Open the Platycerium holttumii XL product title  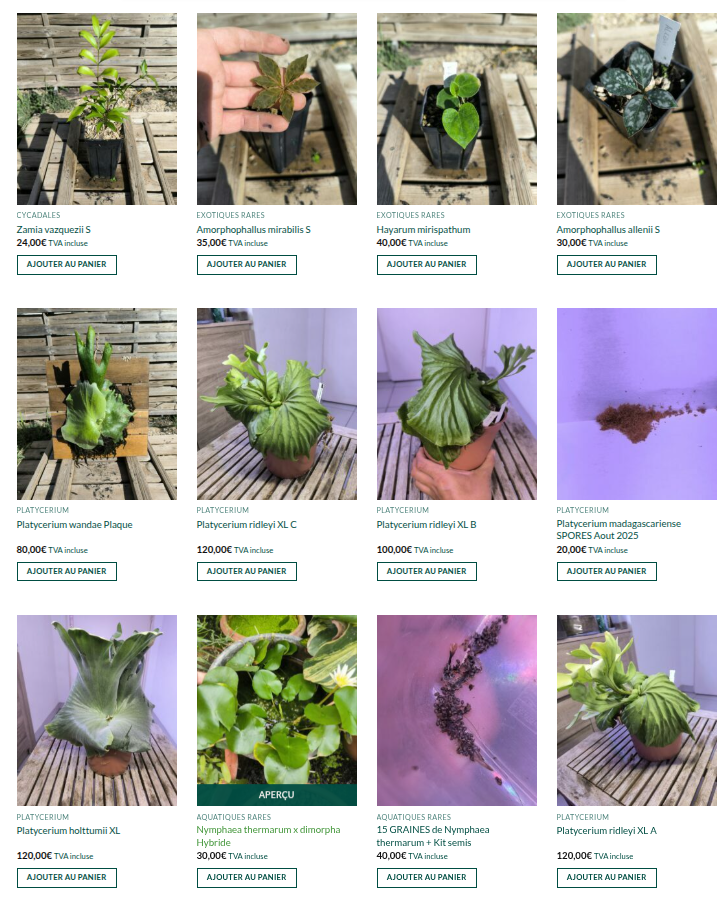click(x=68, y=830)
